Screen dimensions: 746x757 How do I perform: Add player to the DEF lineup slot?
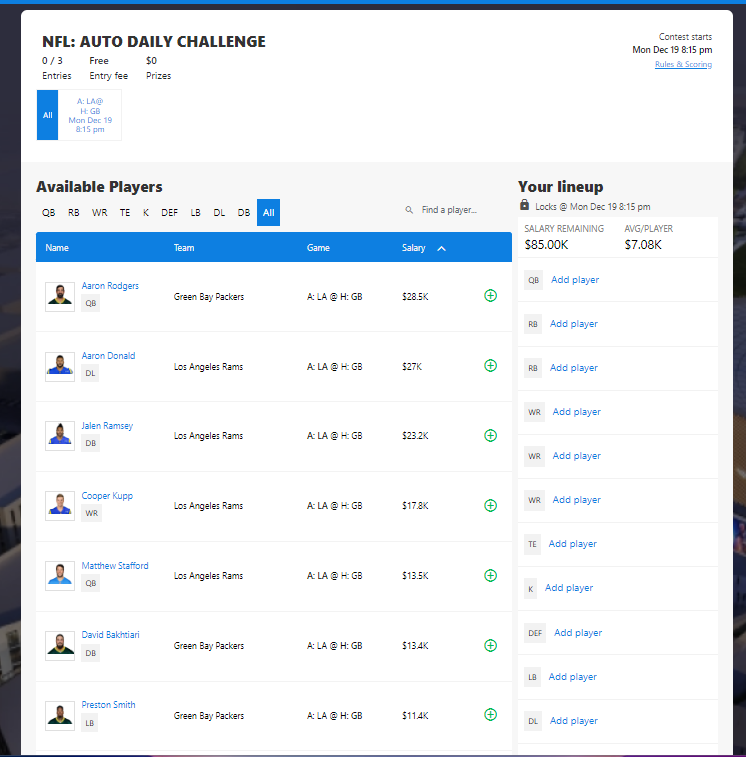pyautogui.click(x=578, y=633)
